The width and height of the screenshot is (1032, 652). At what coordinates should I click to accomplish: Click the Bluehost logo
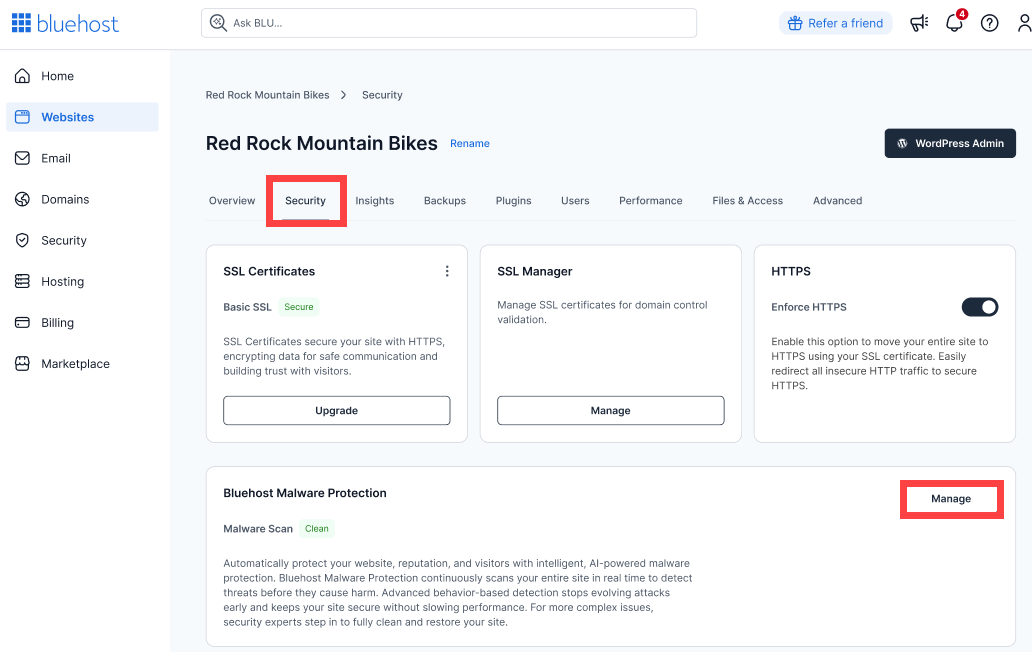tap(64, 22)
